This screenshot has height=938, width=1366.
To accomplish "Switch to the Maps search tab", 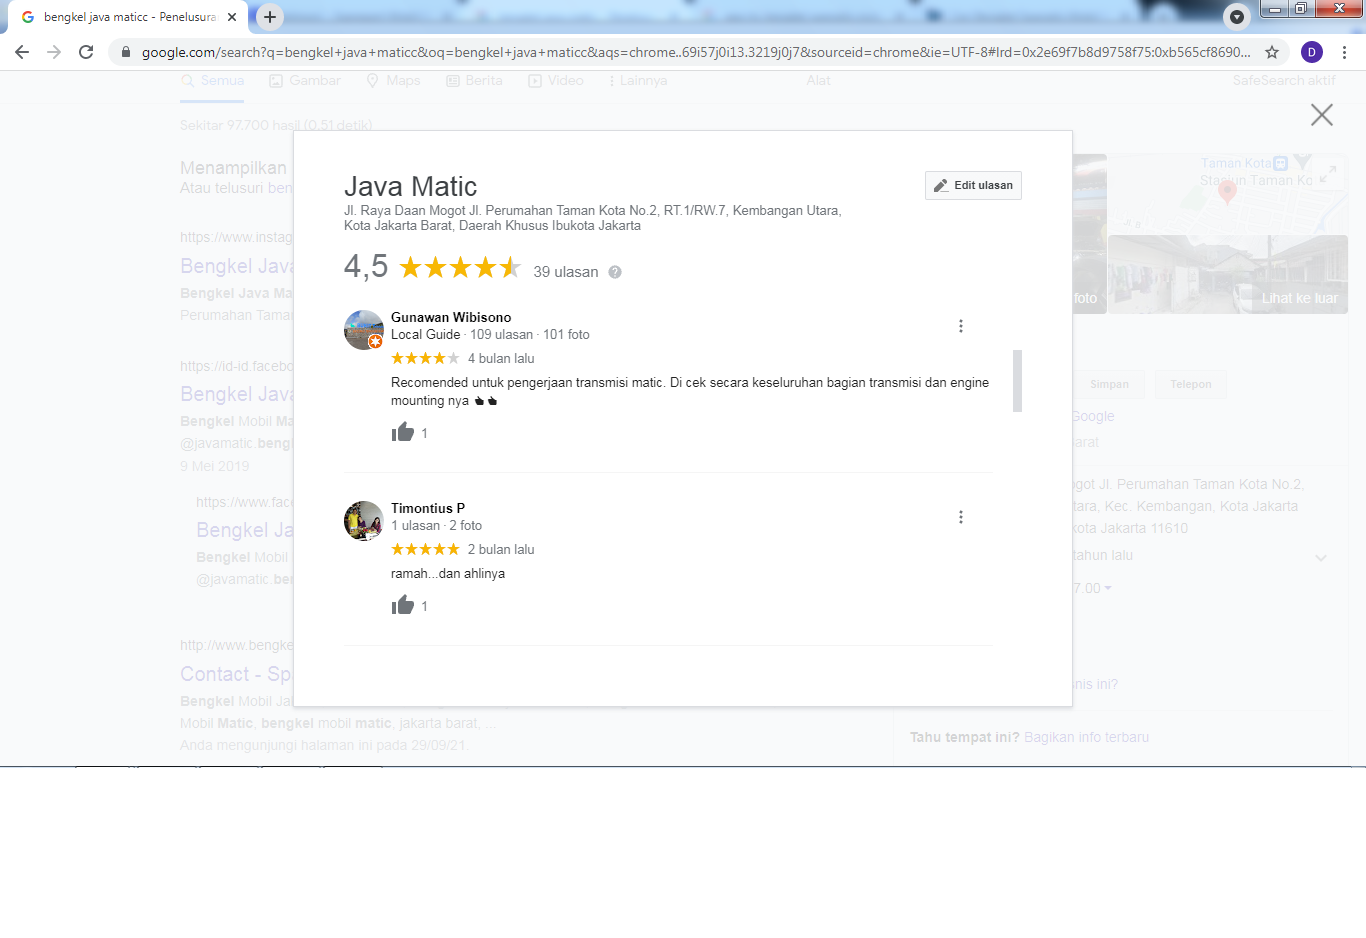I will 393,81.
